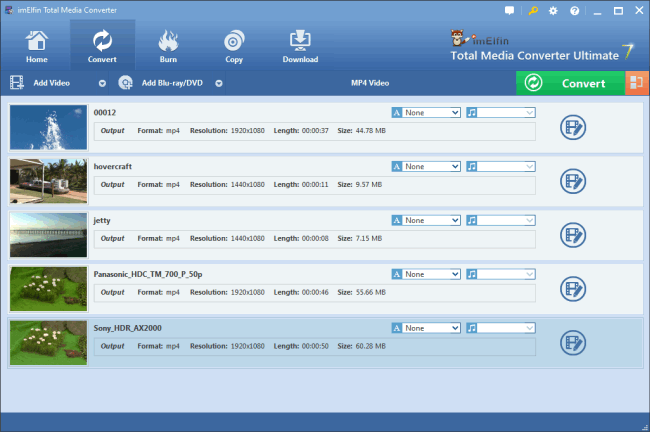This screenshot has width=650, height=432.
Task: Click the orange merge panel icon
Action: (x=637, y=83)
